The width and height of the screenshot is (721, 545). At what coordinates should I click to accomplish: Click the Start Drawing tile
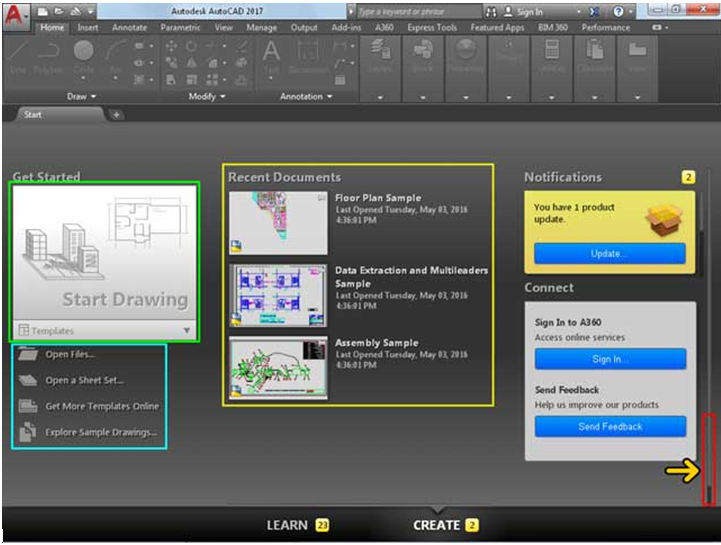pos(105,252)
